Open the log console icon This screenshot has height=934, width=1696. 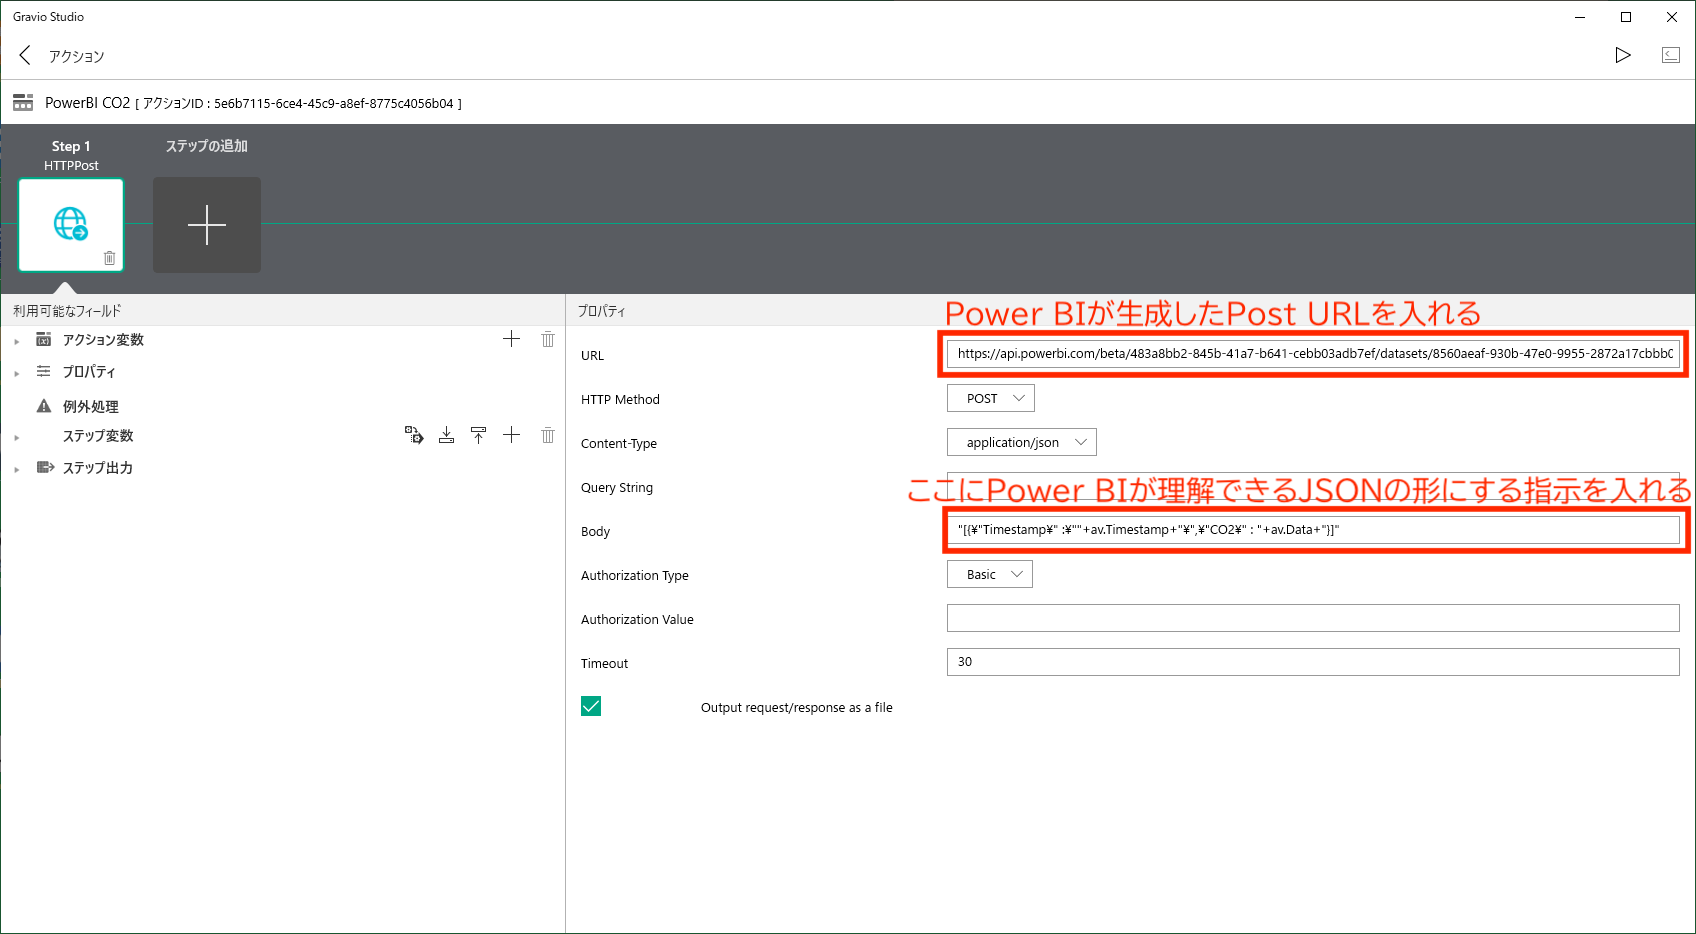pos(1671,55)
